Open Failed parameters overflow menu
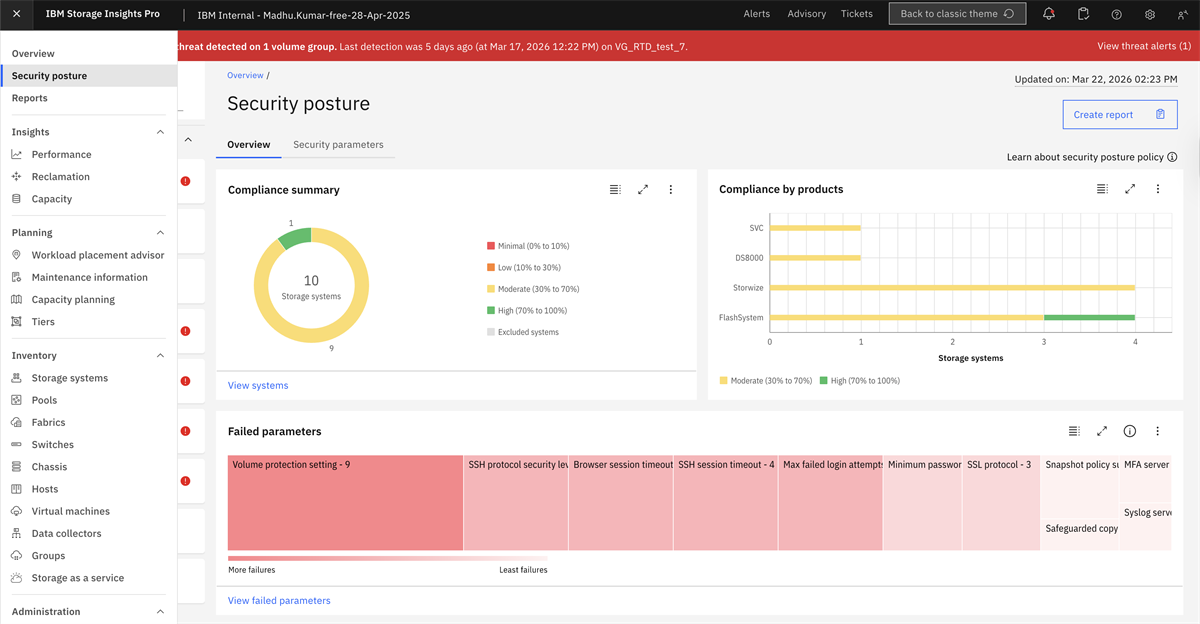1200x624 pixels. pyautogui.click(x=1158, y=431)
